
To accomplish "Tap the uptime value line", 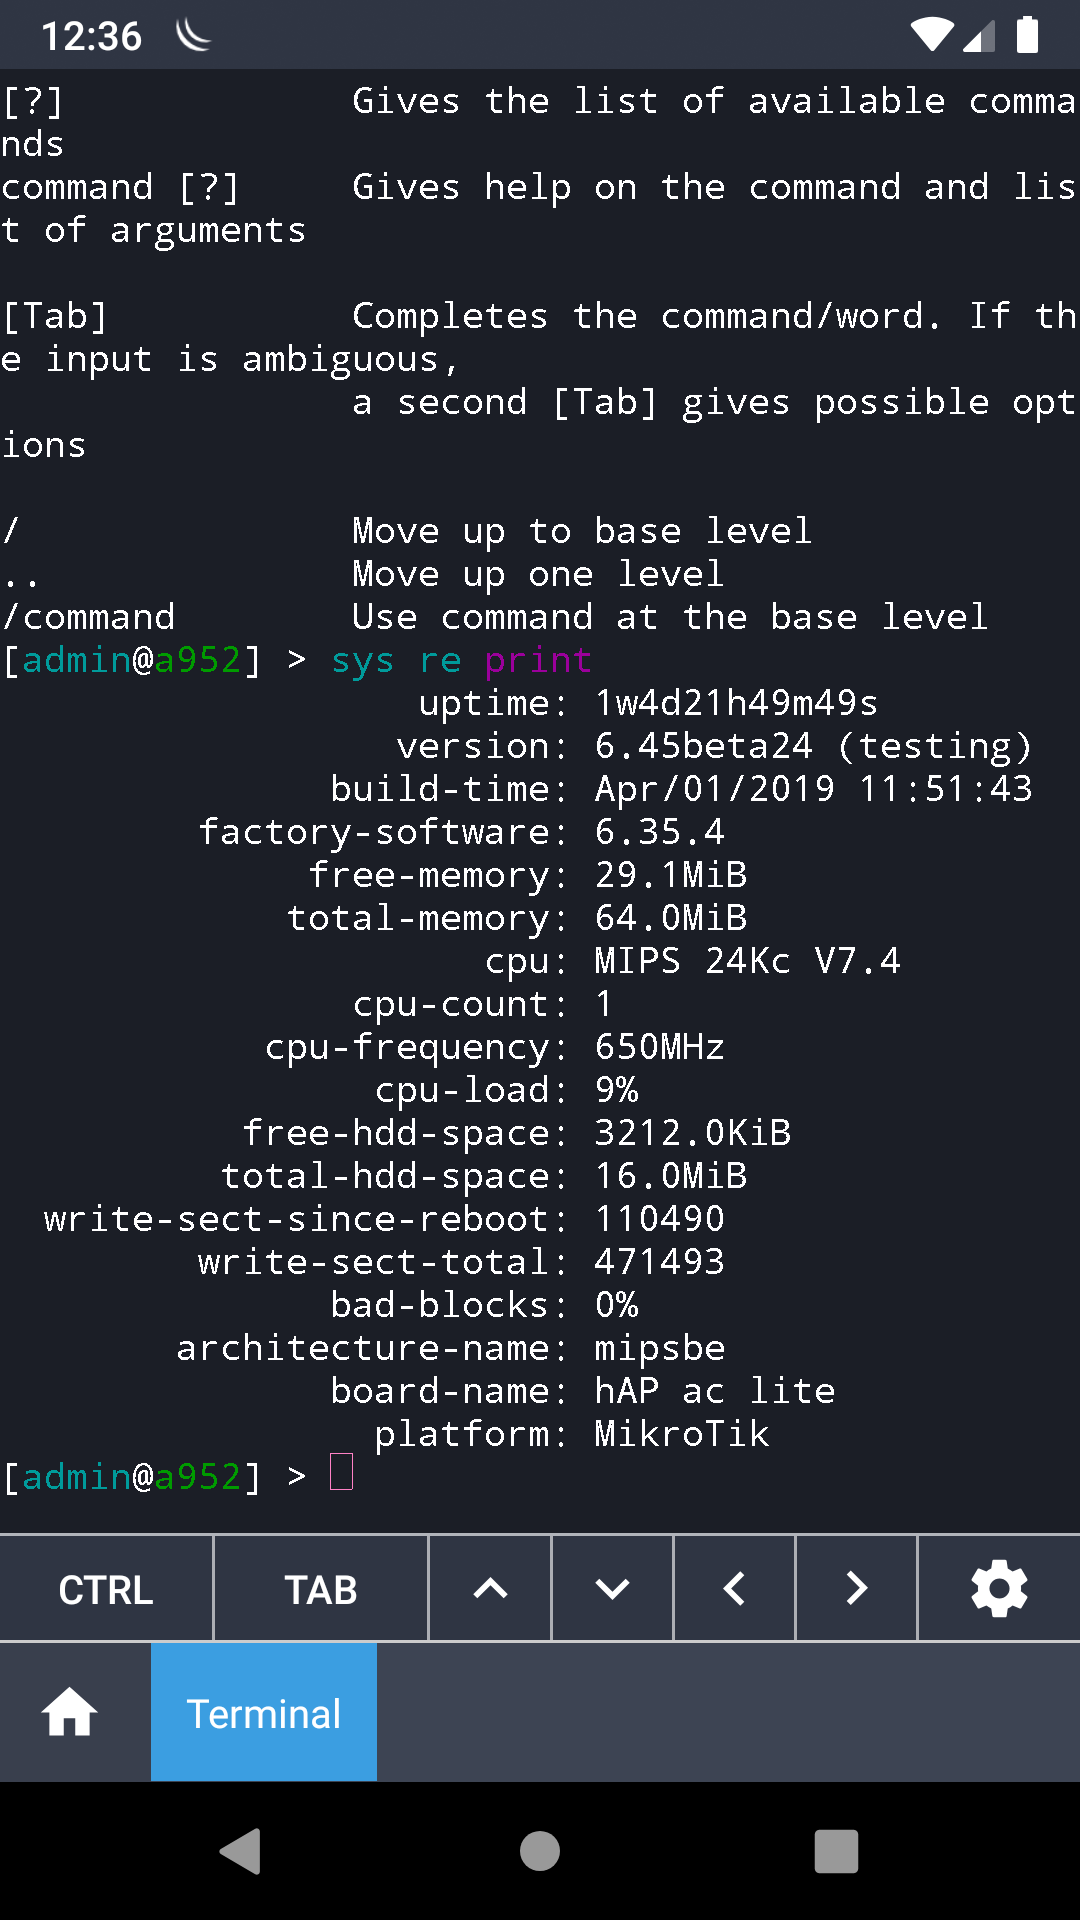I will [x=736, y=704].
